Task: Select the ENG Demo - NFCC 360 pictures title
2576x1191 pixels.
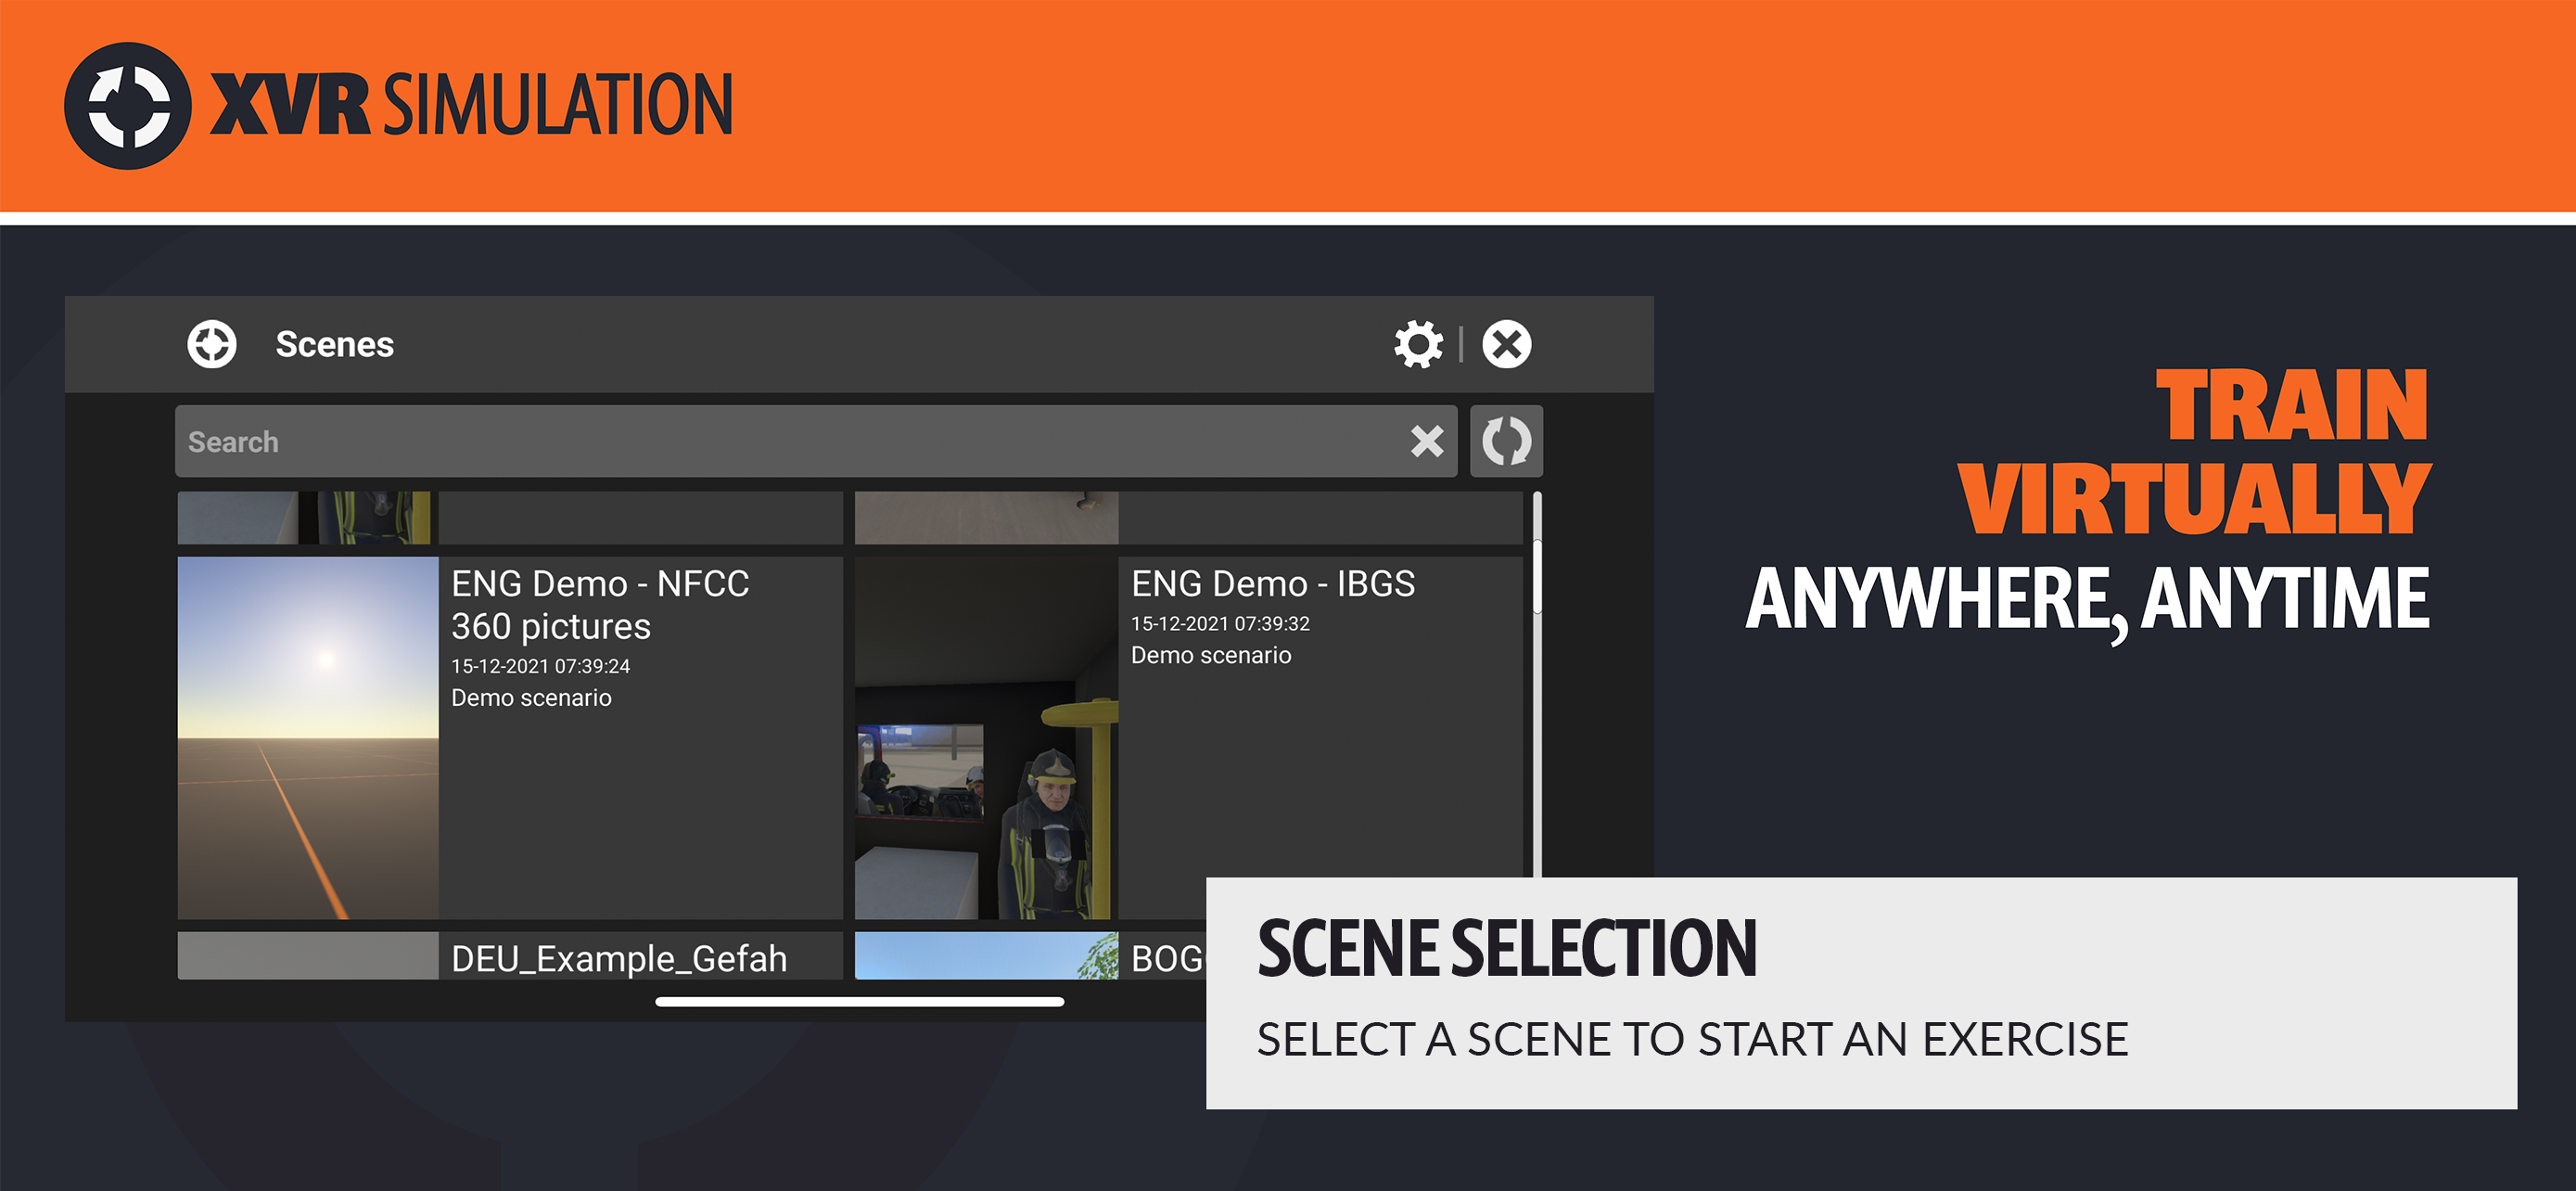Action: click(599, 605)
